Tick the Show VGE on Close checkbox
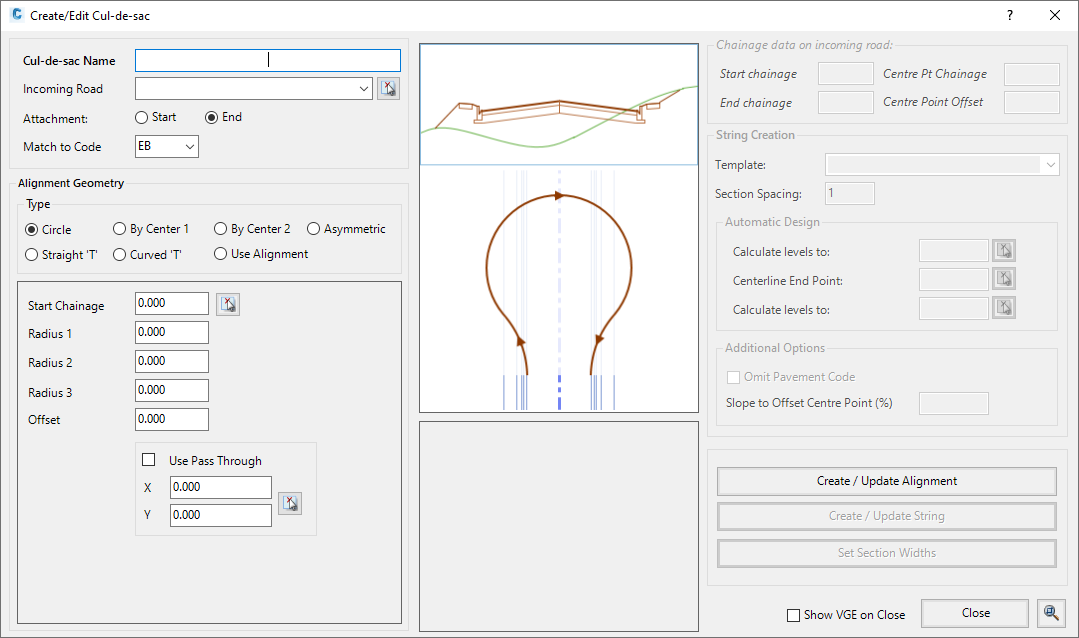This screenshot has height=638, width=1079. pyautogui.click(x=794, y=615)
